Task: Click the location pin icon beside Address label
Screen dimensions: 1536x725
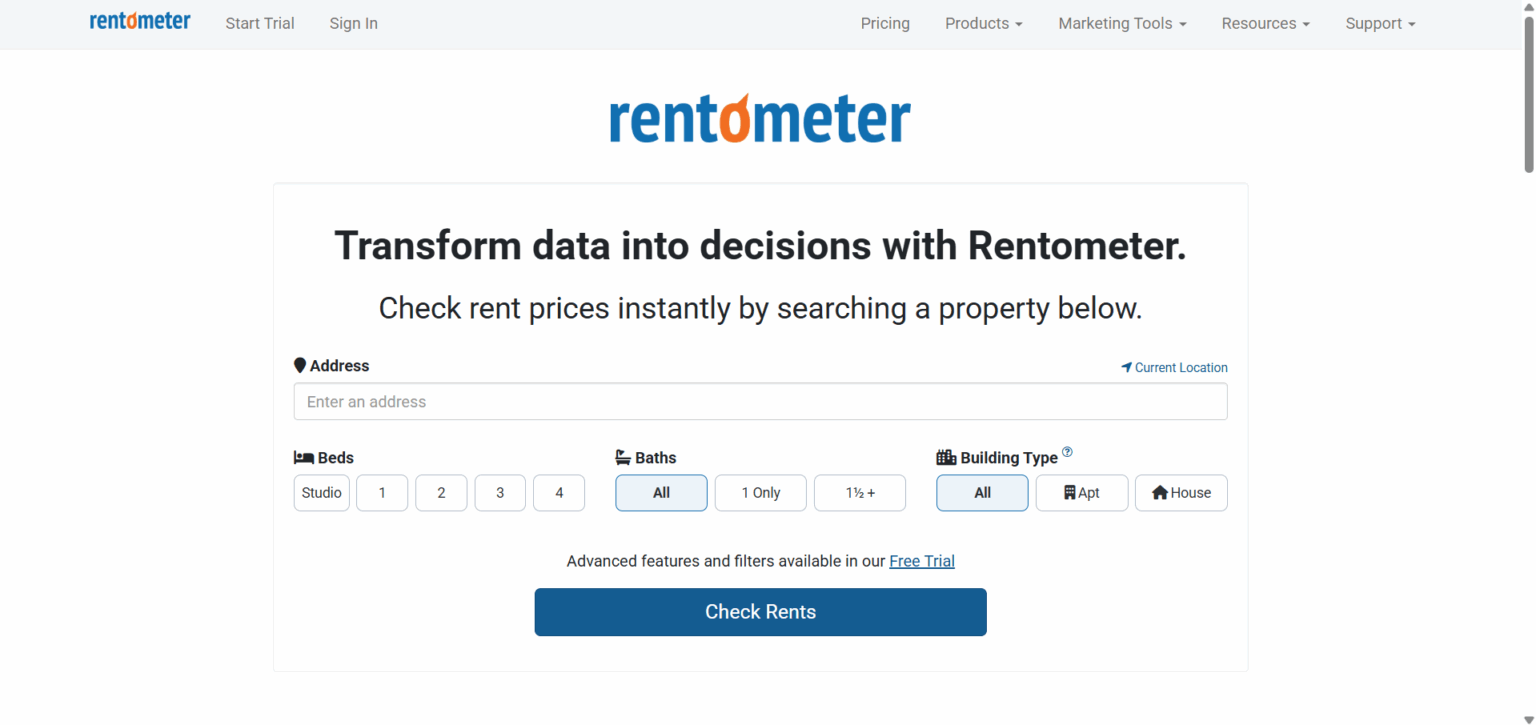Action: [300, 365]
